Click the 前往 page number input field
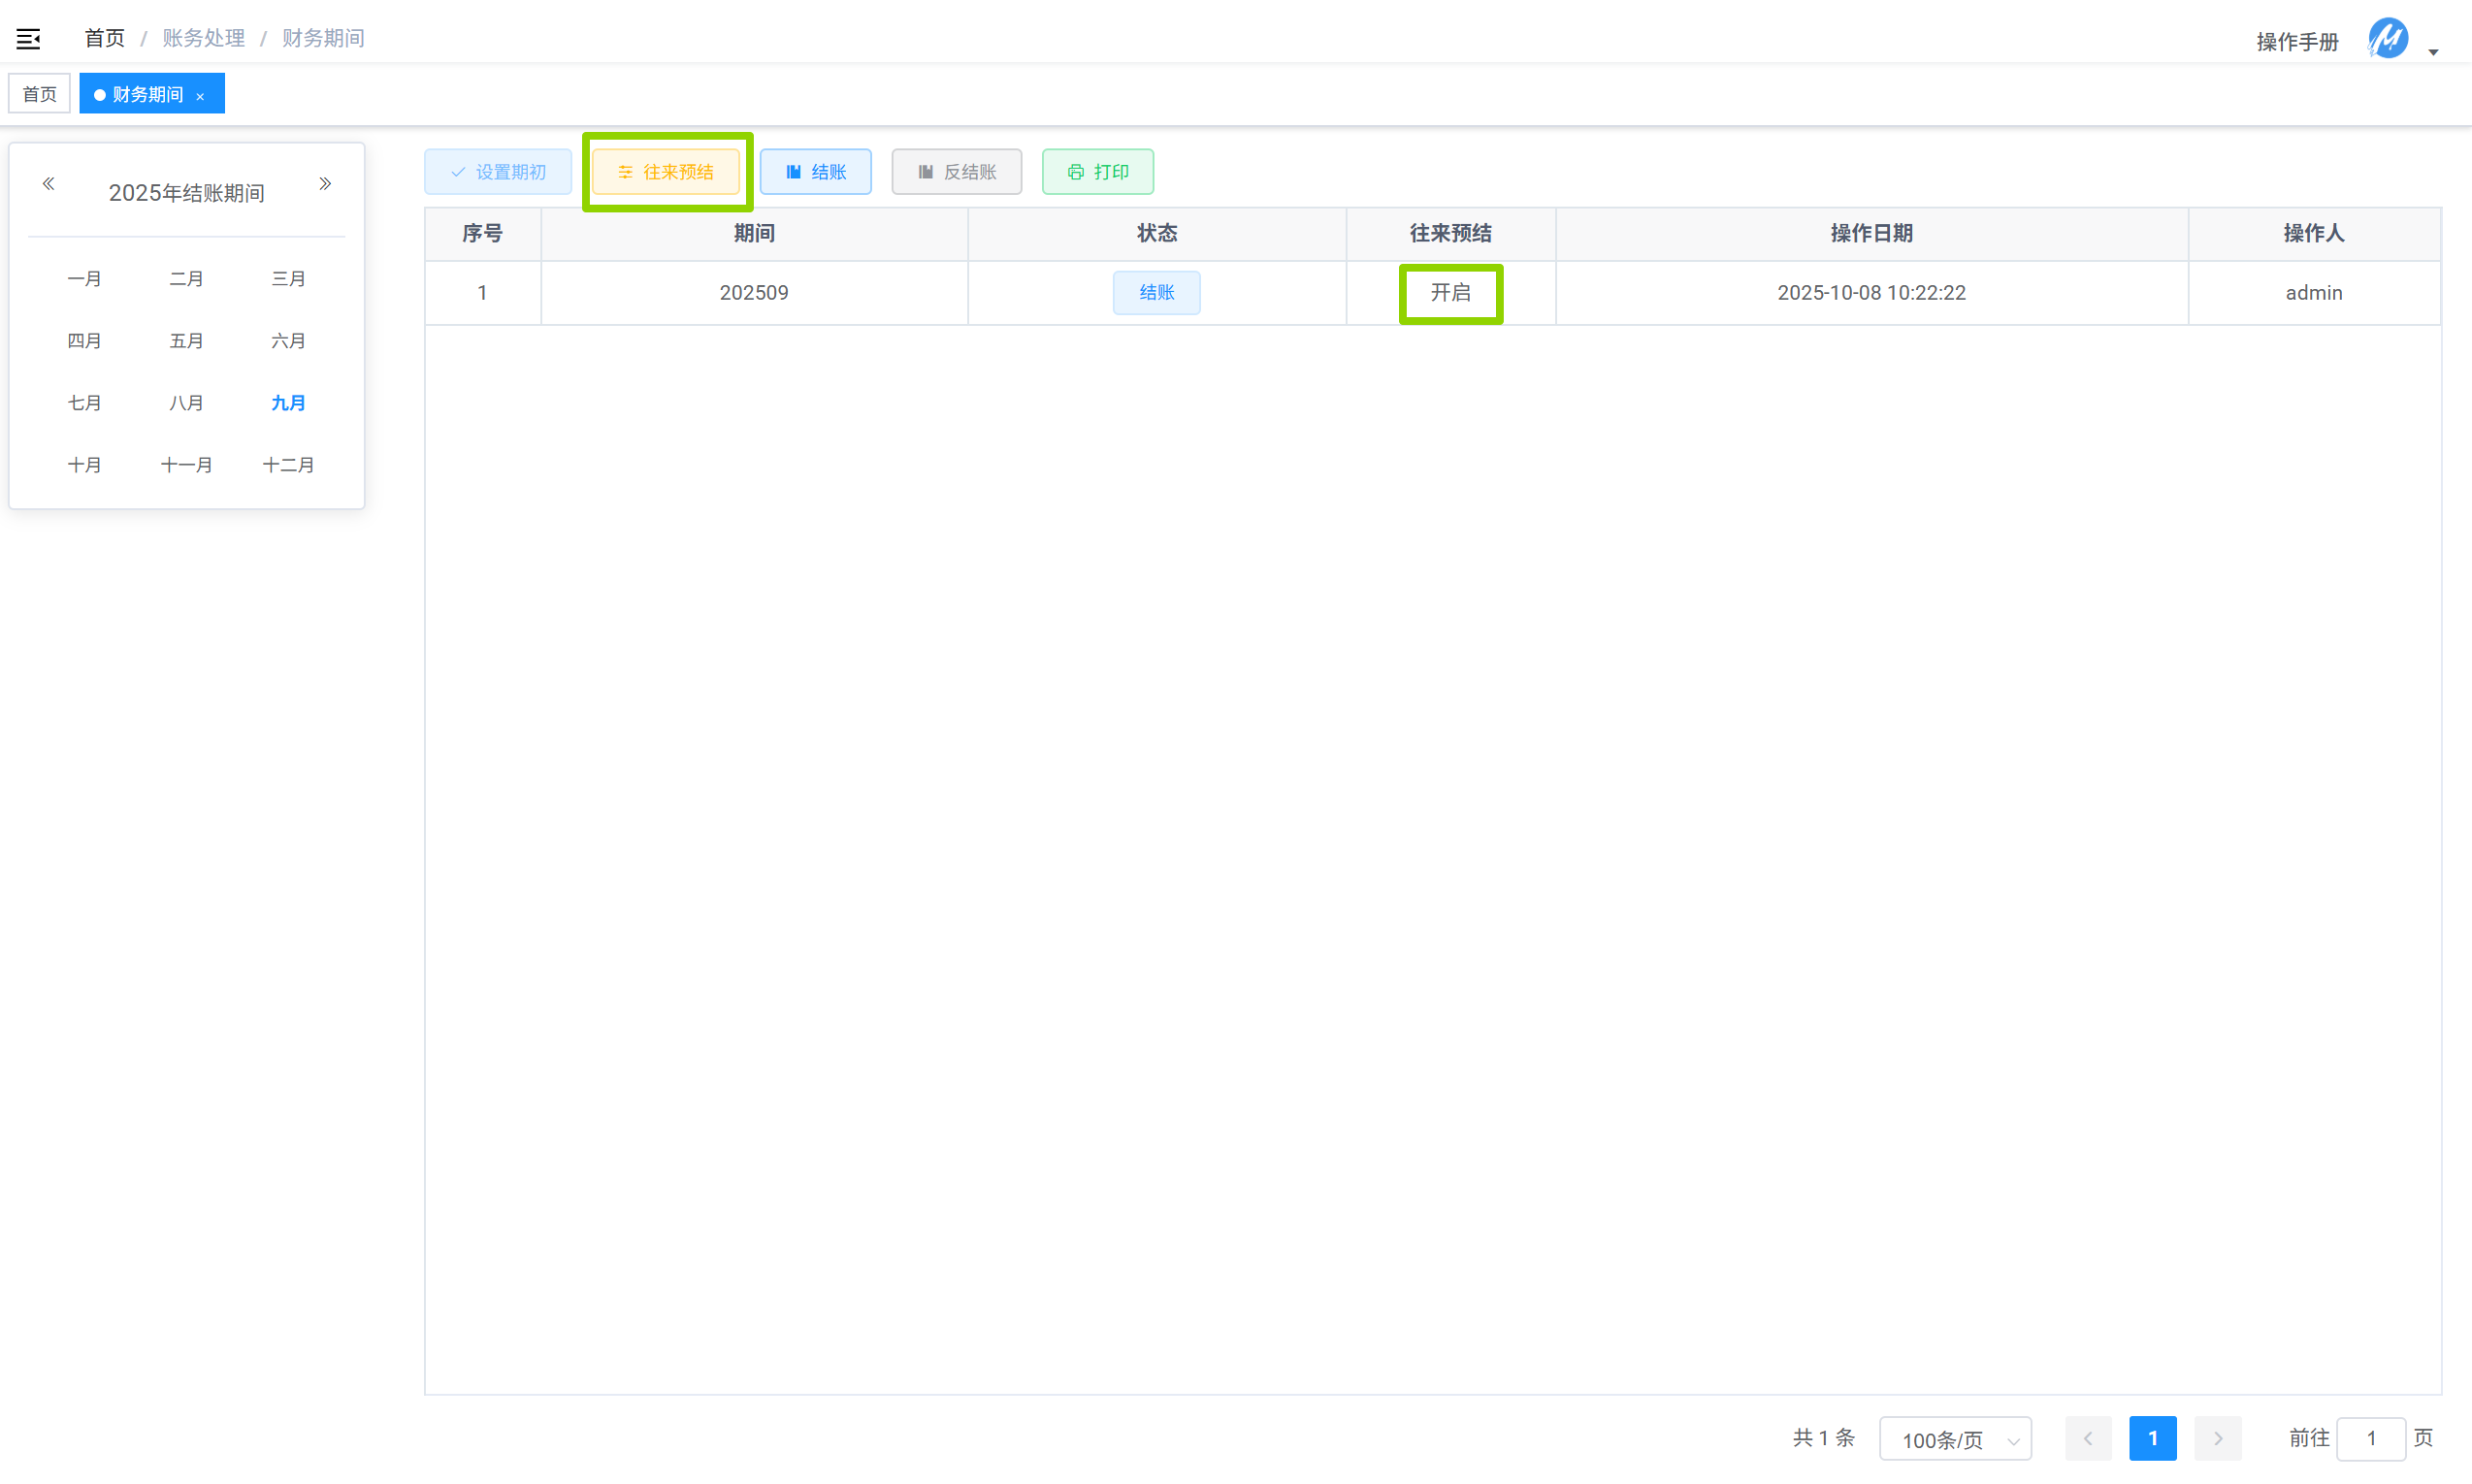This screenshot has width=2472, height=1484. 2370,1439
